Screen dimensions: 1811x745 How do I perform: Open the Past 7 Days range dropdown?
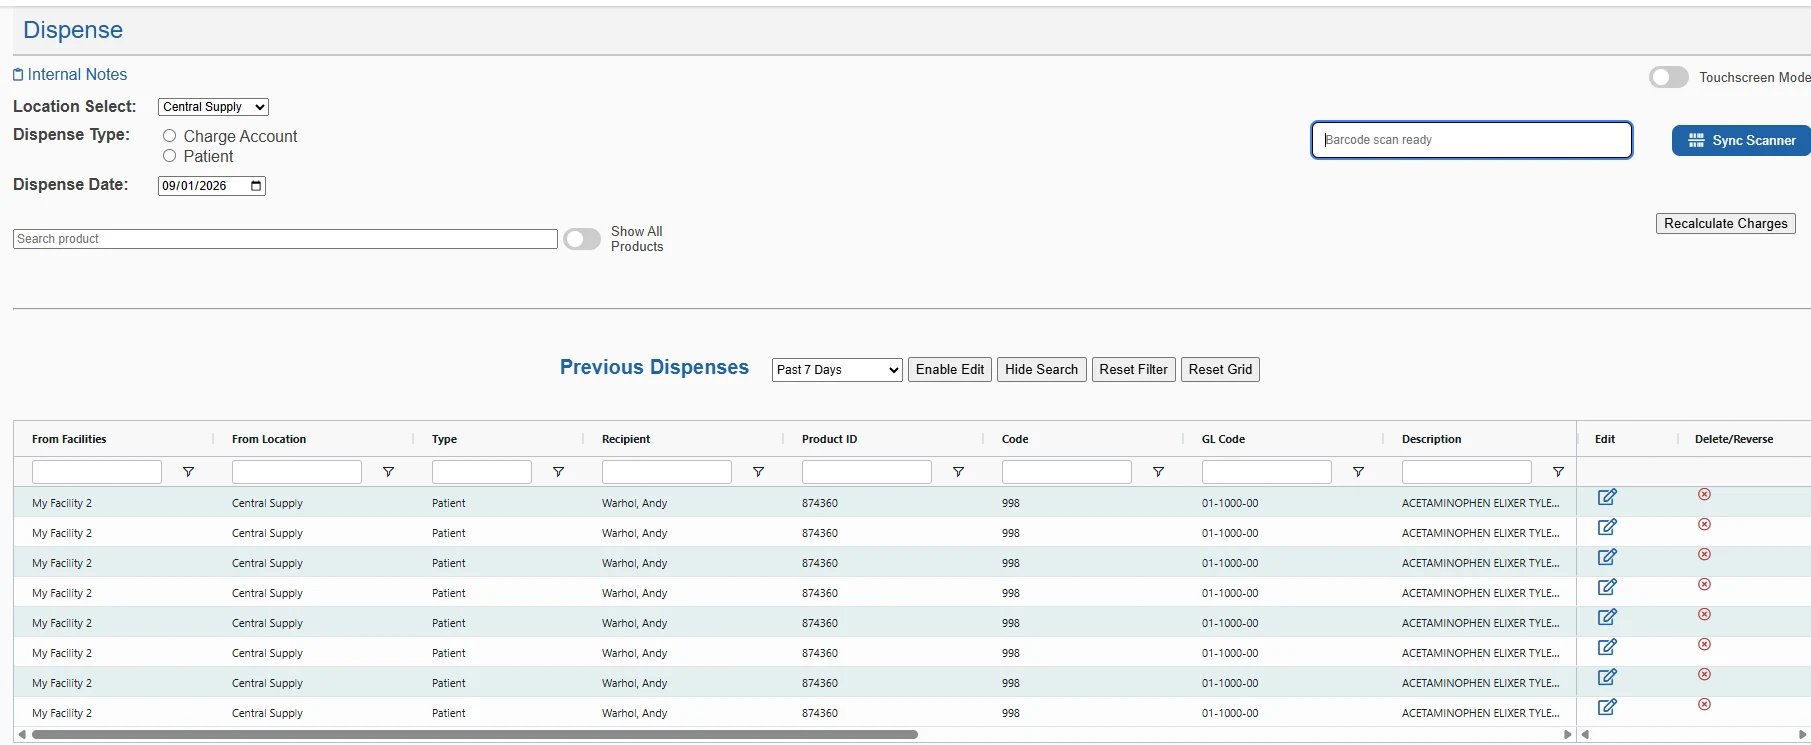click(837, 370)
